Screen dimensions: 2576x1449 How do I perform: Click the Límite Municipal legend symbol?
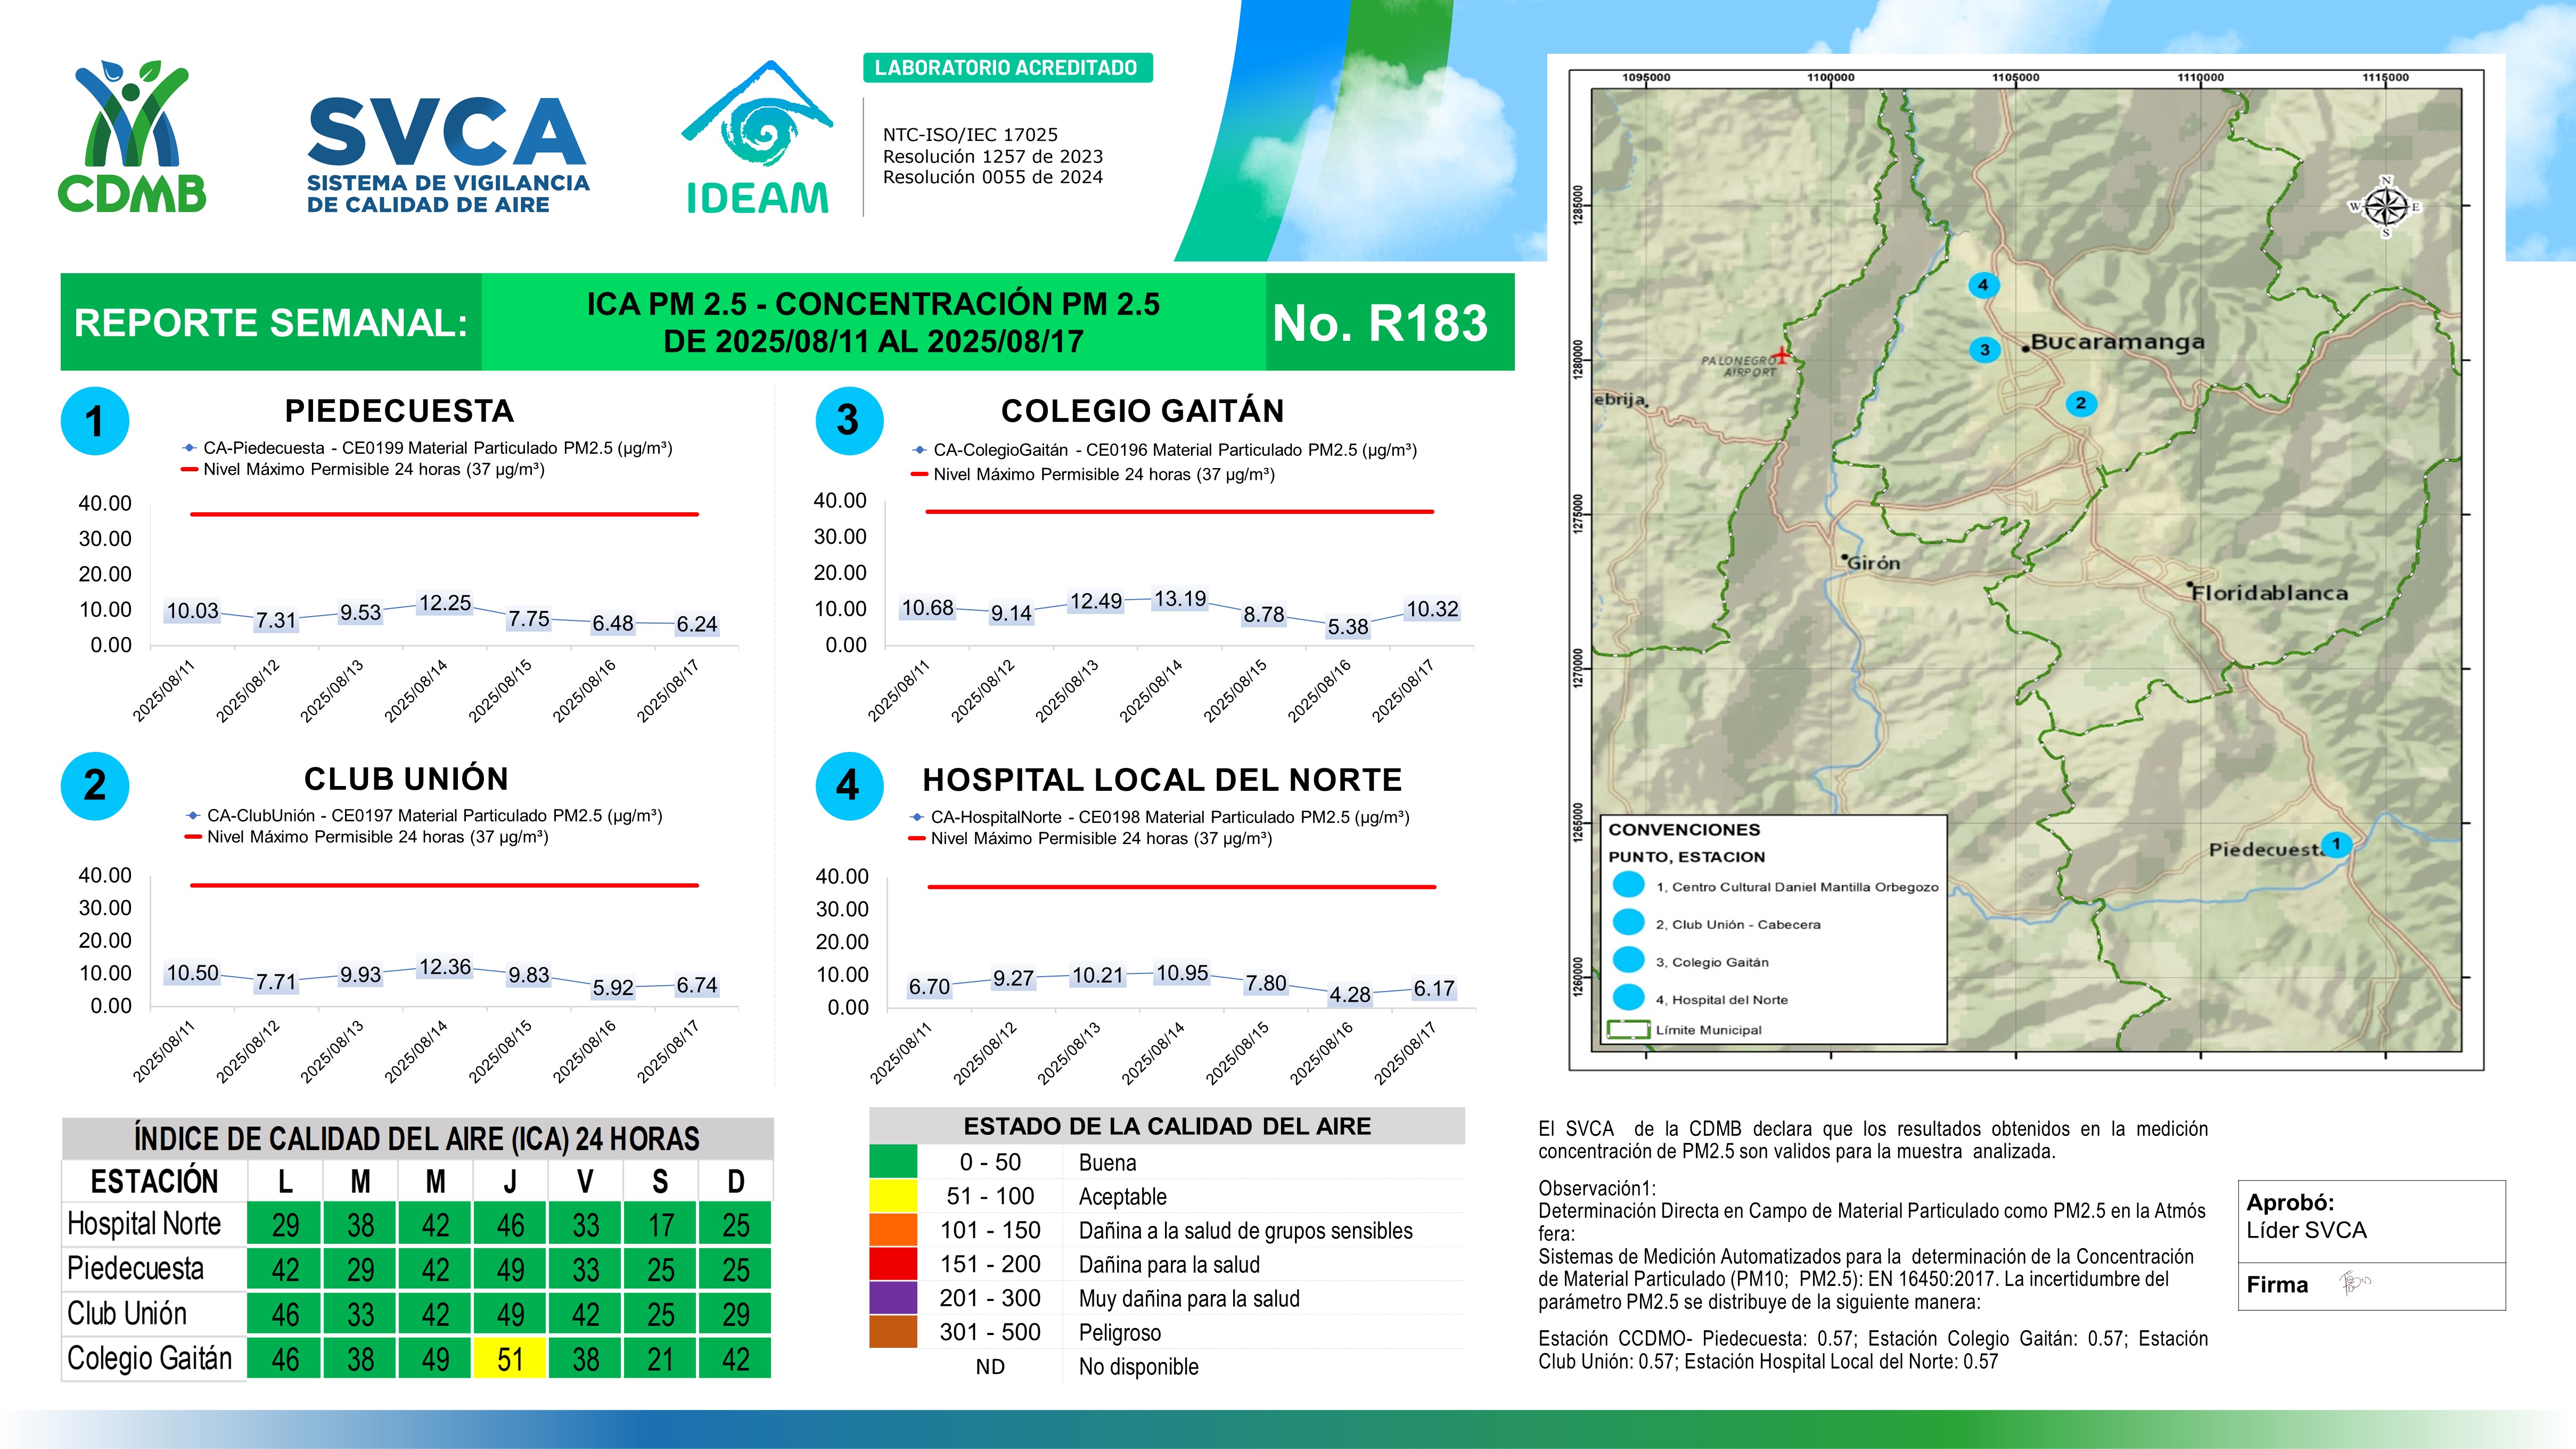1627,1029
